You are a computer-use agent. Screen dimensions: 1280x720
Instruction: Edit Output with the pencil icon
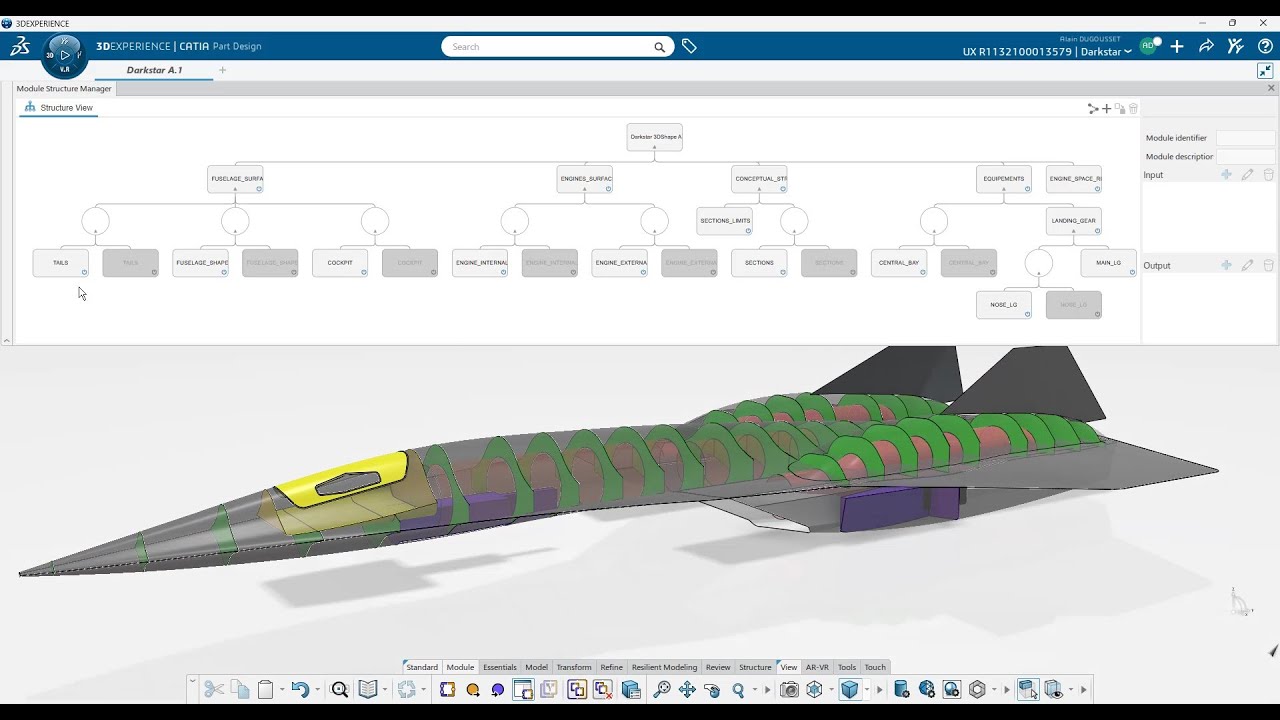pyautogui.click(x=1247, y=265)
